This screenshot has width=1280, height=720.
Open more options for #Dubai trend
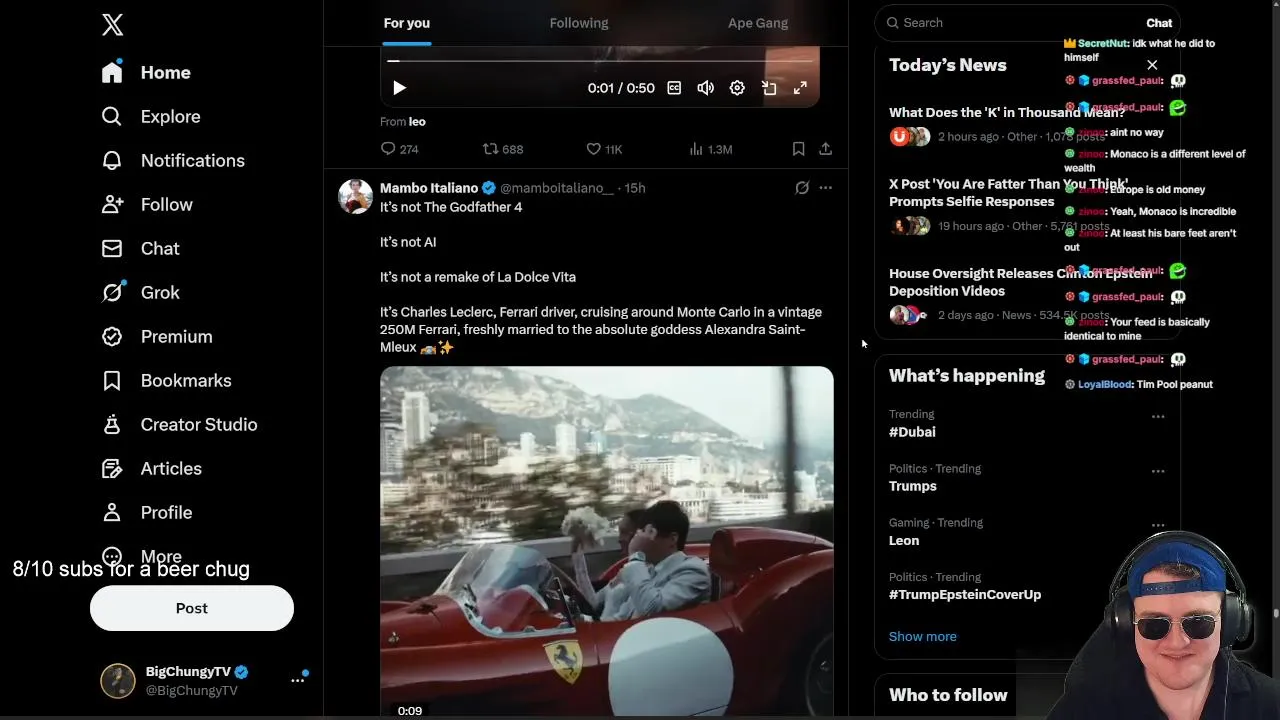click(x=1158, y=416)
